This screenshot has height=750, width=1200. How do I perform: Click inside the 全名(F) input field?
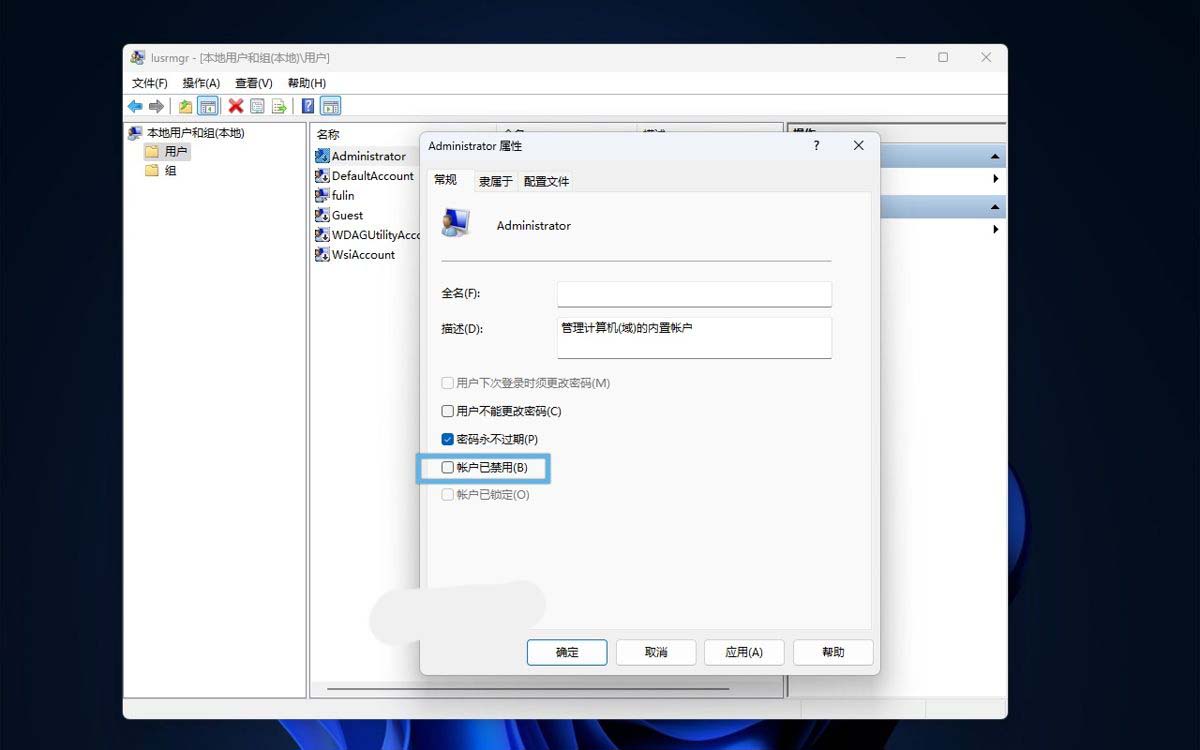(x=694, y=293)
